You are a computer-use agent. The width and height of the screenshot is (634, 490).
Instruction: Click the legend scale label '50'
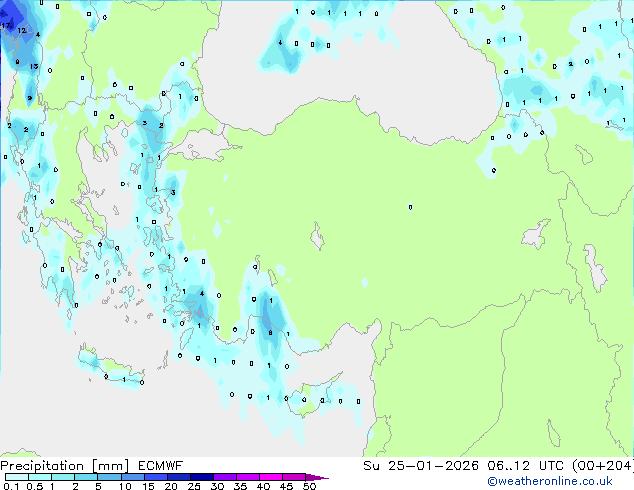click(310, 486)
